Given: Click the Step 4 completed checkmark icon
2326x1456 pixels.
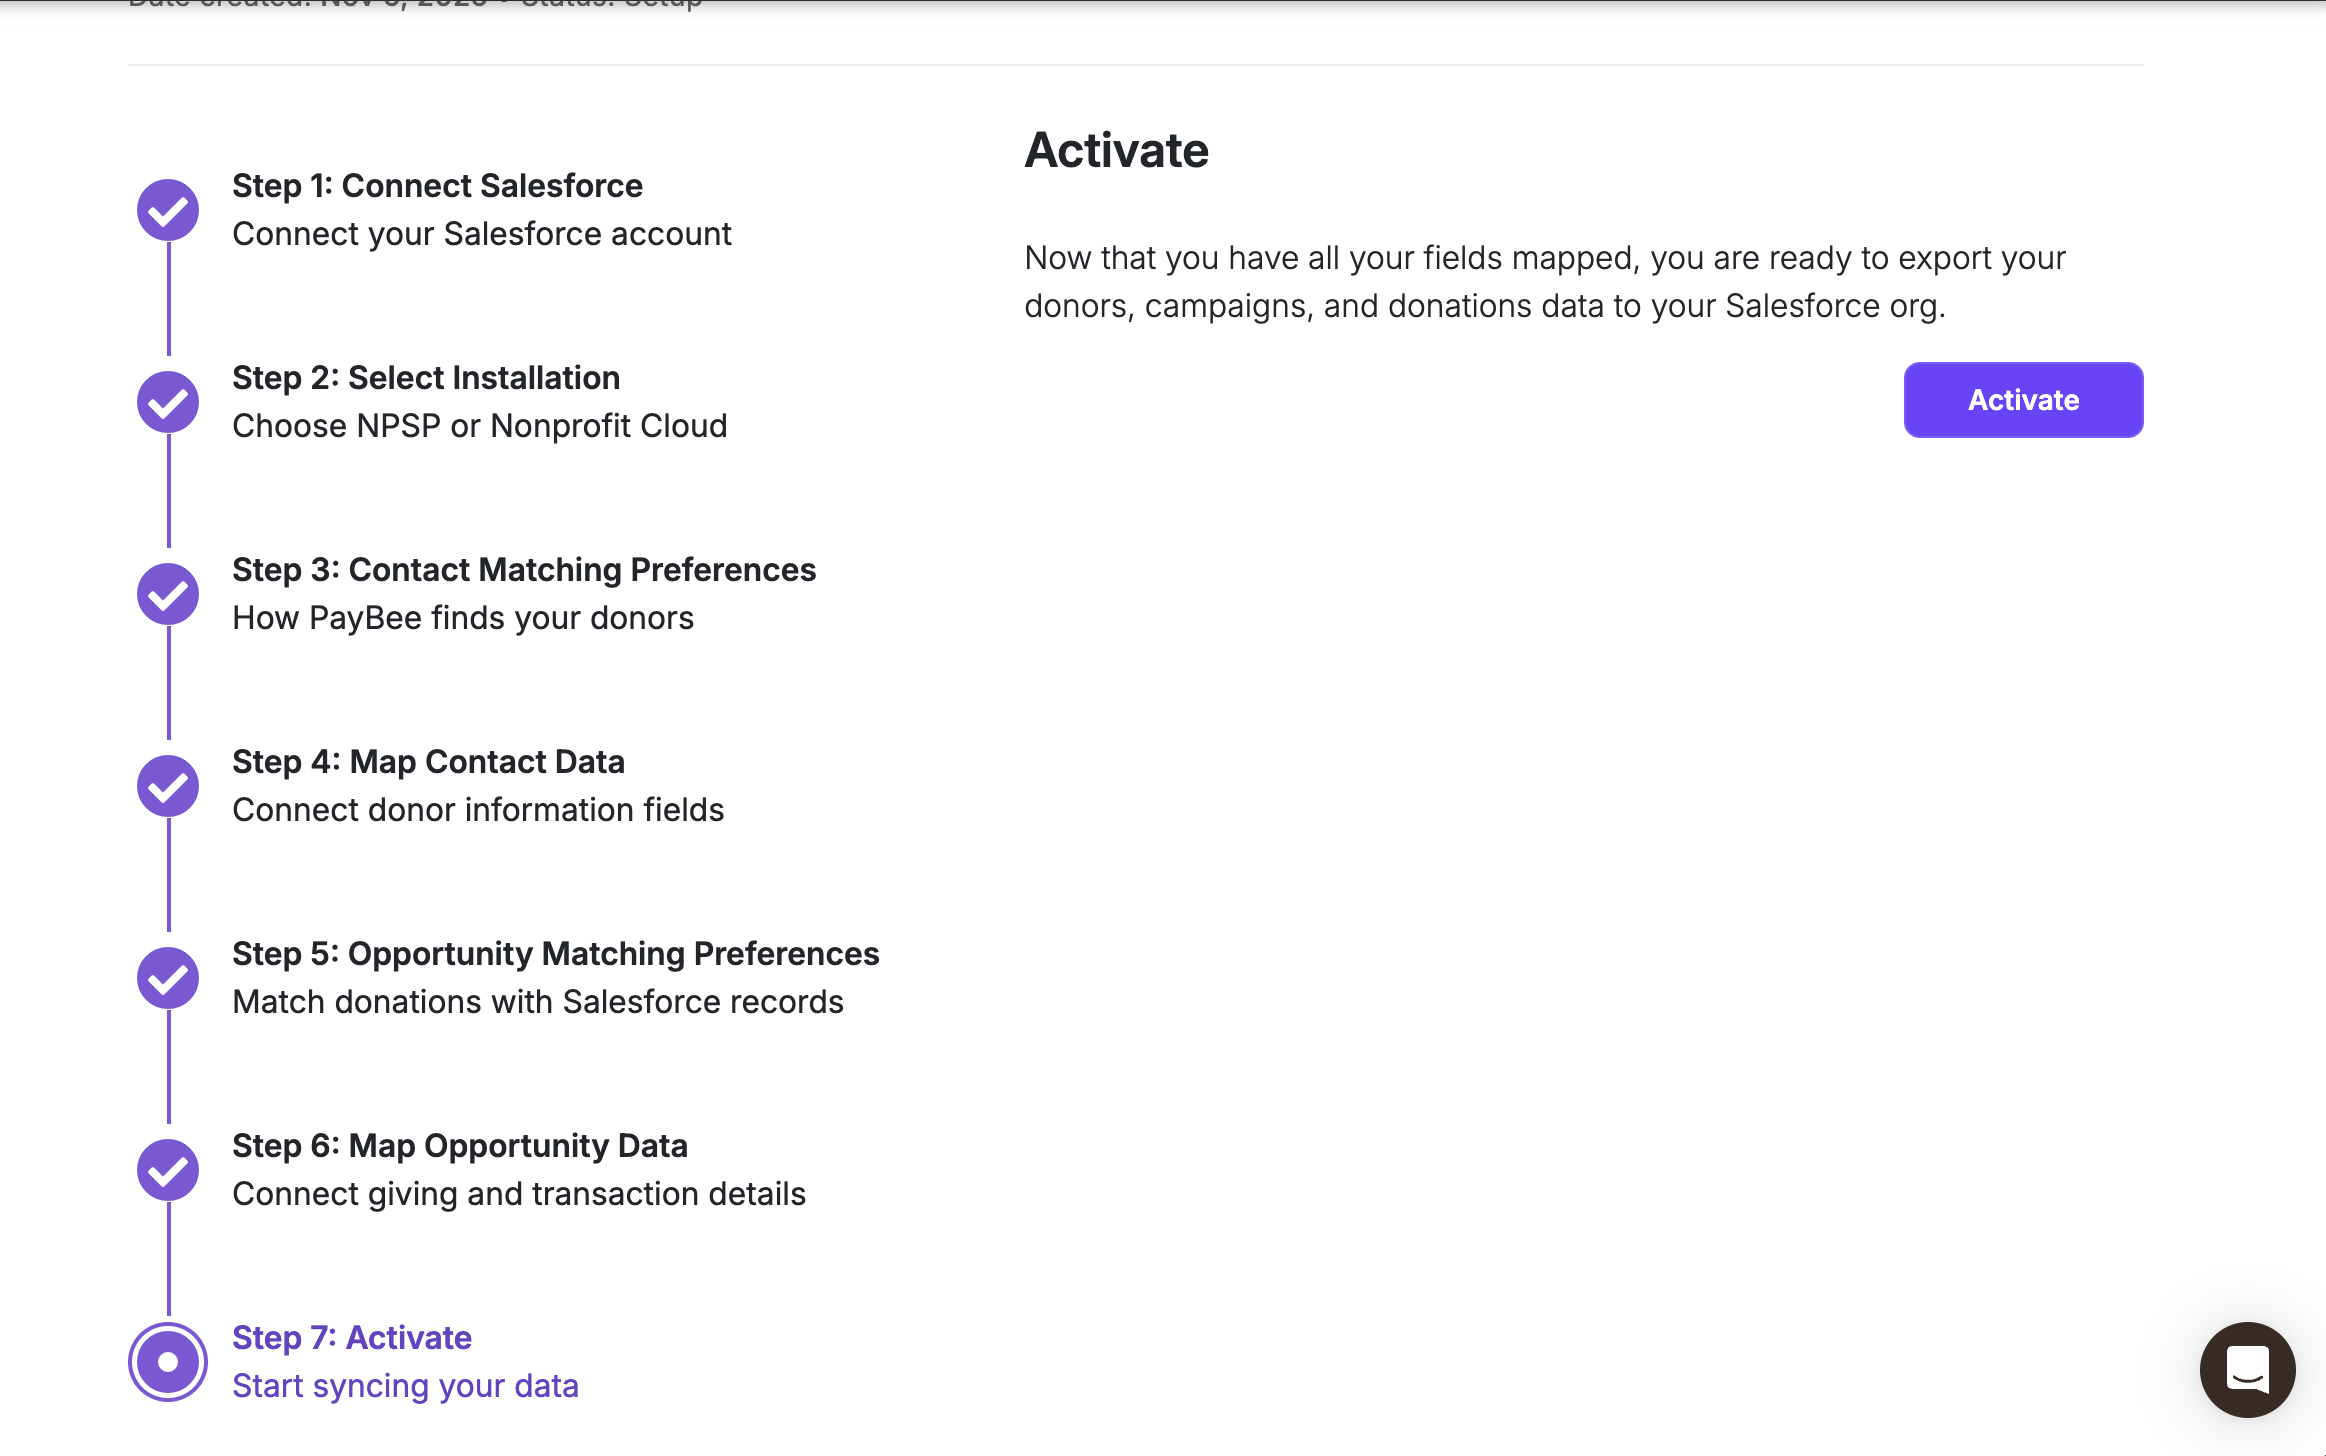Looking at the screenshot, I should (x=168, y=786).
